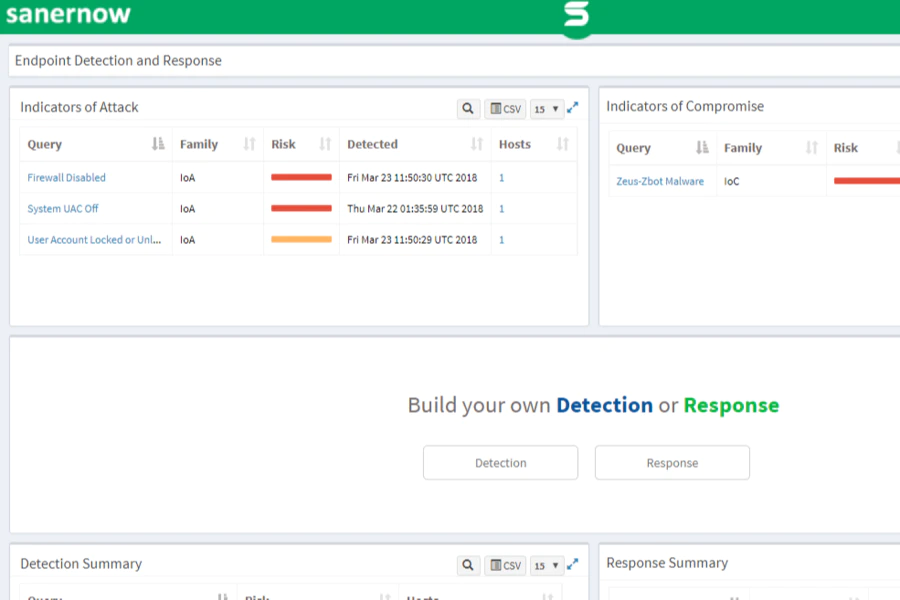Screen dimensions: 900x600
Task: Open search in Indicators of Attack panel
Action: click(x=468, y=109)
